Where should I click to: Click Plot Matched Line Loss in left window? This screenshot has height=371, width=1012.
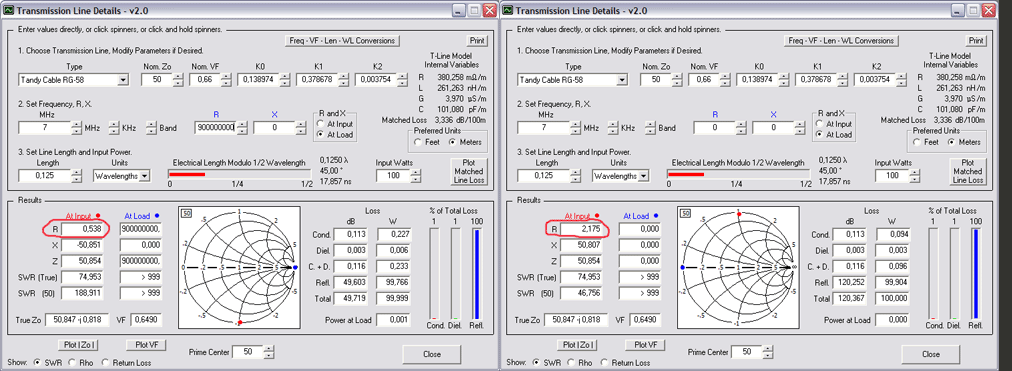(469, 172)
